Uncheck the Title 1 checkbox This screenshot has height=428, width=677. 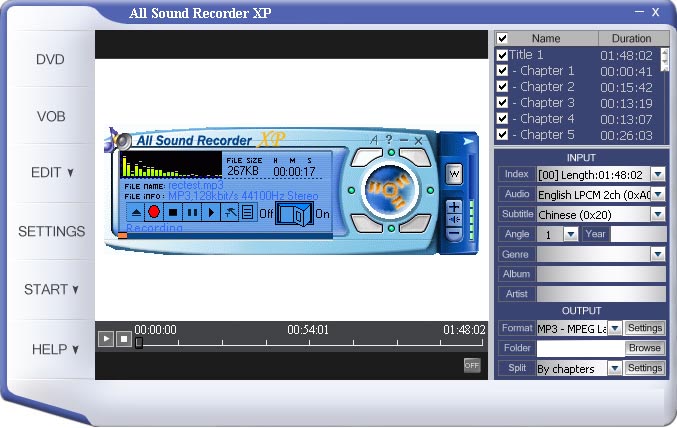click(x=502, y=55)
